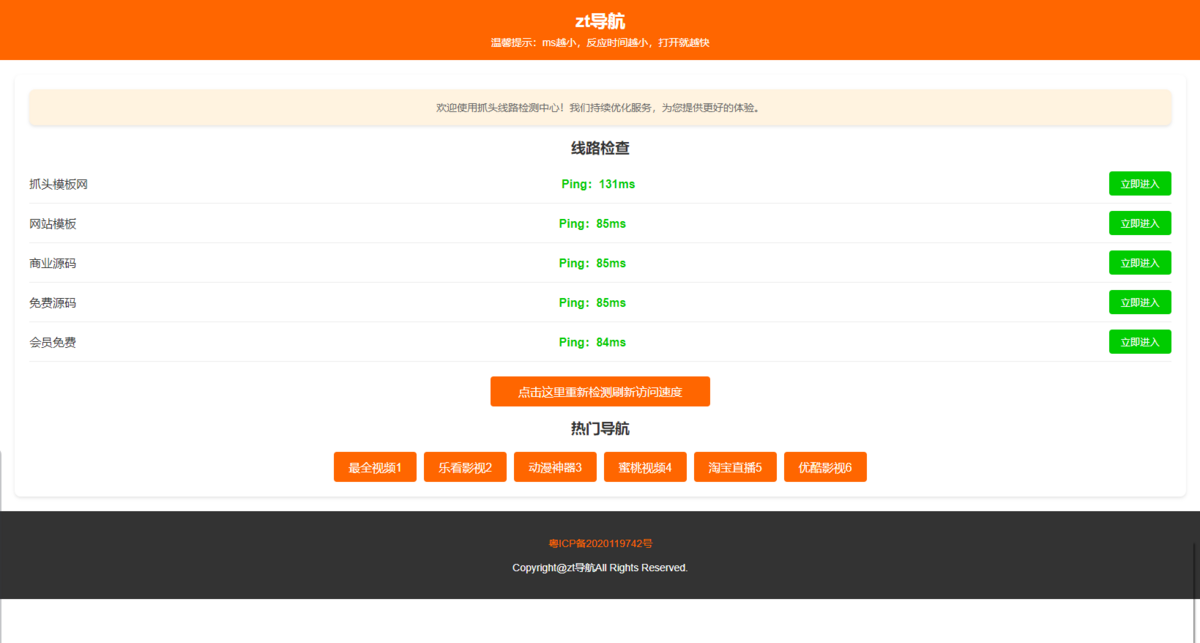Open the 蜜桃视频4 navigation button
Viewport: 1200px width, 643px height.
(x=645, y=467)
